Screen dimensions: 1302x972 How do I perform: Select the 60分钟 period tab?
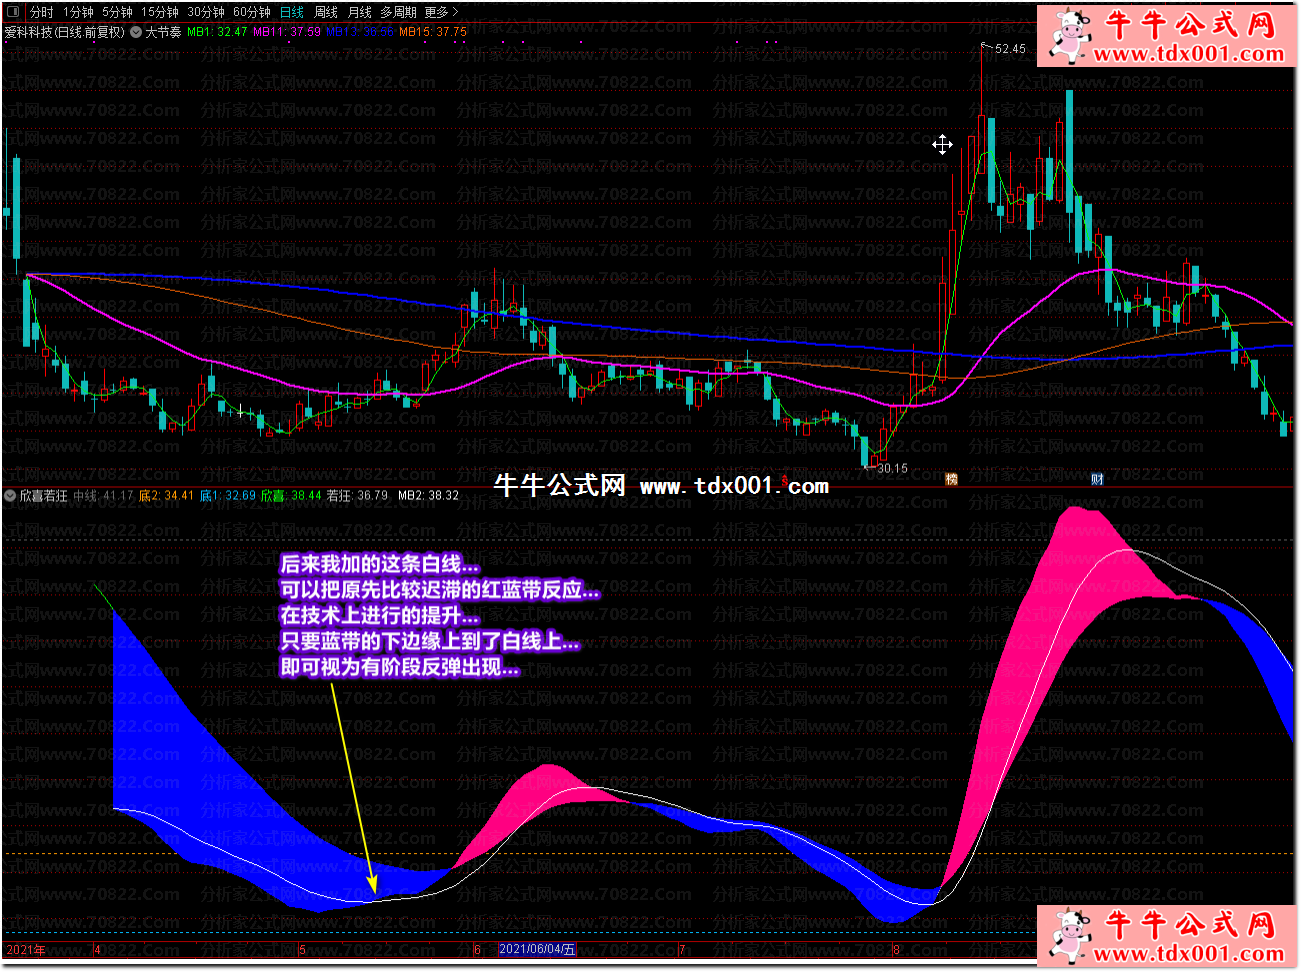point(252,12)
